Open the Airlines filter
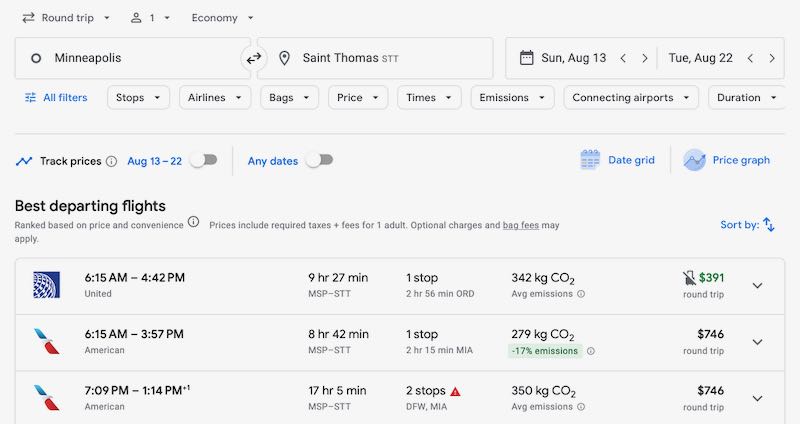 pyautogui.click(x=215, y=97)
